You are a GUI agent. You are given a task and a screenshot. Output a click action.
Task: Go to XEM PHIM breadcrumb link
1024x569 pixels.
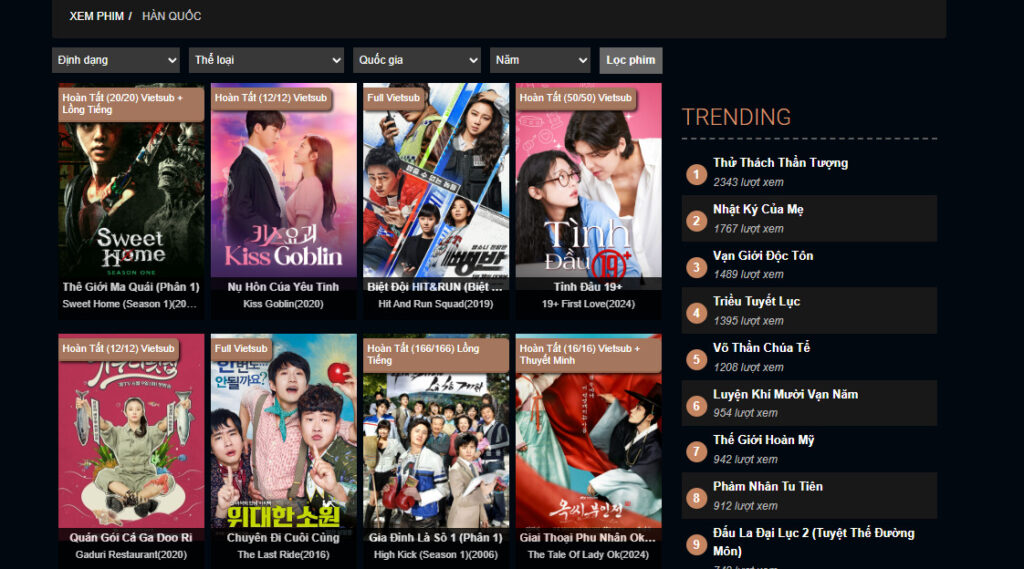(97, 16)
